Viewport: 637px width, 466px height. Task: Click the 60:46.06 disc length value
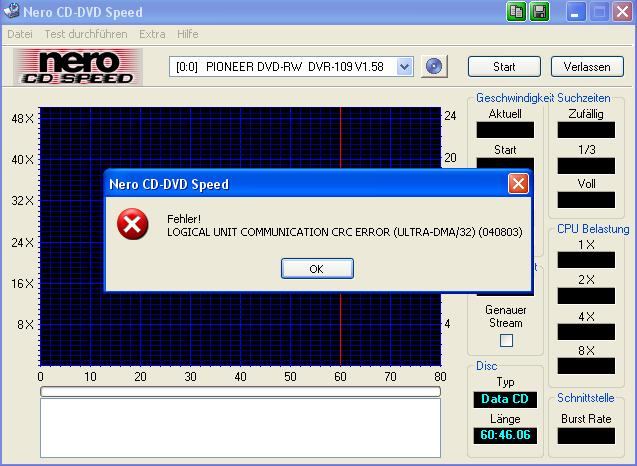click(505, 435)
